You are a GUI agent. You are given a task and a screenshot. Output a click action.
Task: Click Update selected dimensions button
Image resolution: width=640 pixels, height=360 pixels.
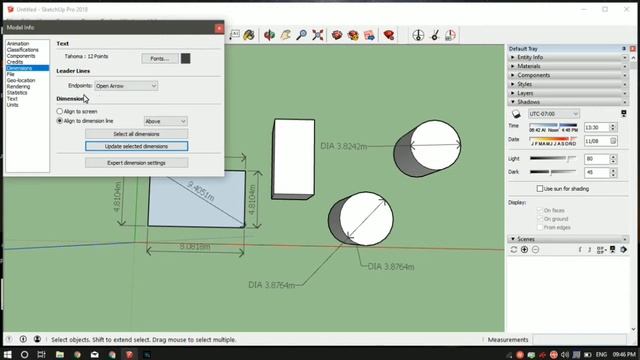[x=136, y=146]
